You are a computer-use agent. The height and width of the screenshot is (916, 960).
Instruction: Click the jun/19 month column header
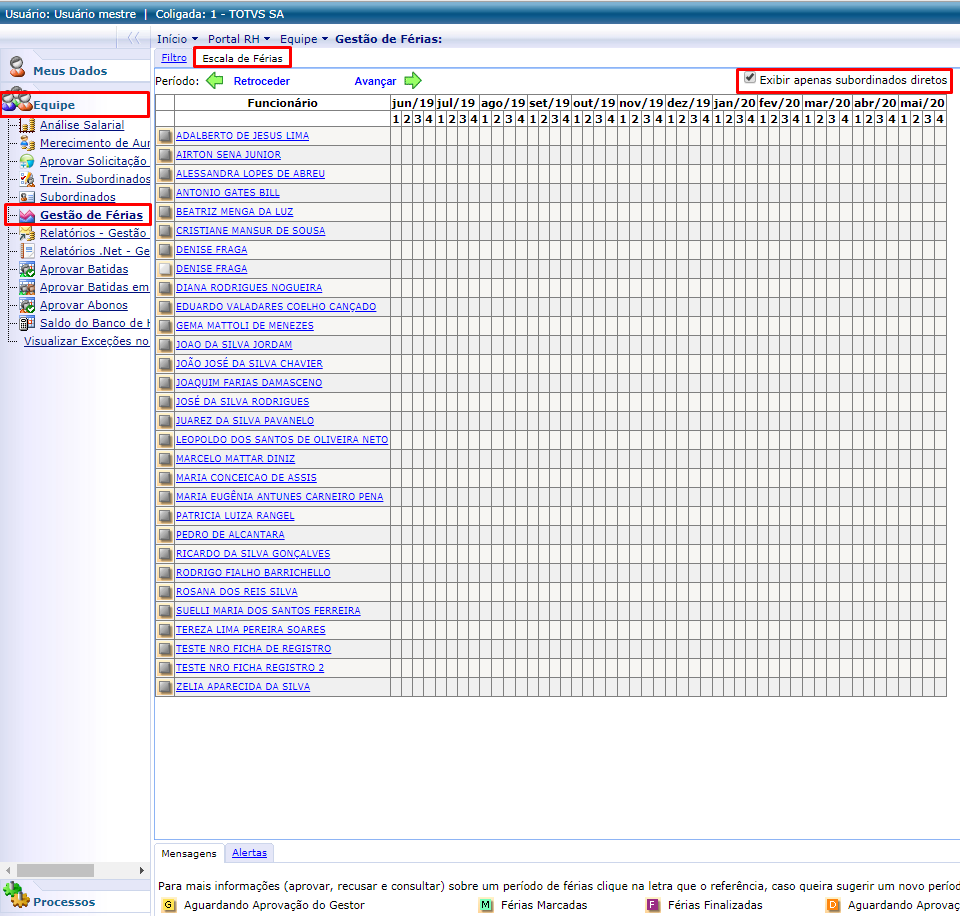pos(413,103)
